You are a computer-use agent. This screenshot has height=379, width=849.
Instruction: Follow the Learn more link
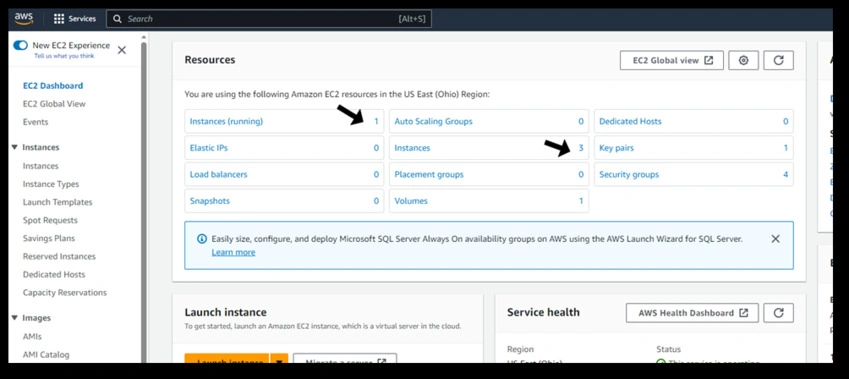point(233,252)
